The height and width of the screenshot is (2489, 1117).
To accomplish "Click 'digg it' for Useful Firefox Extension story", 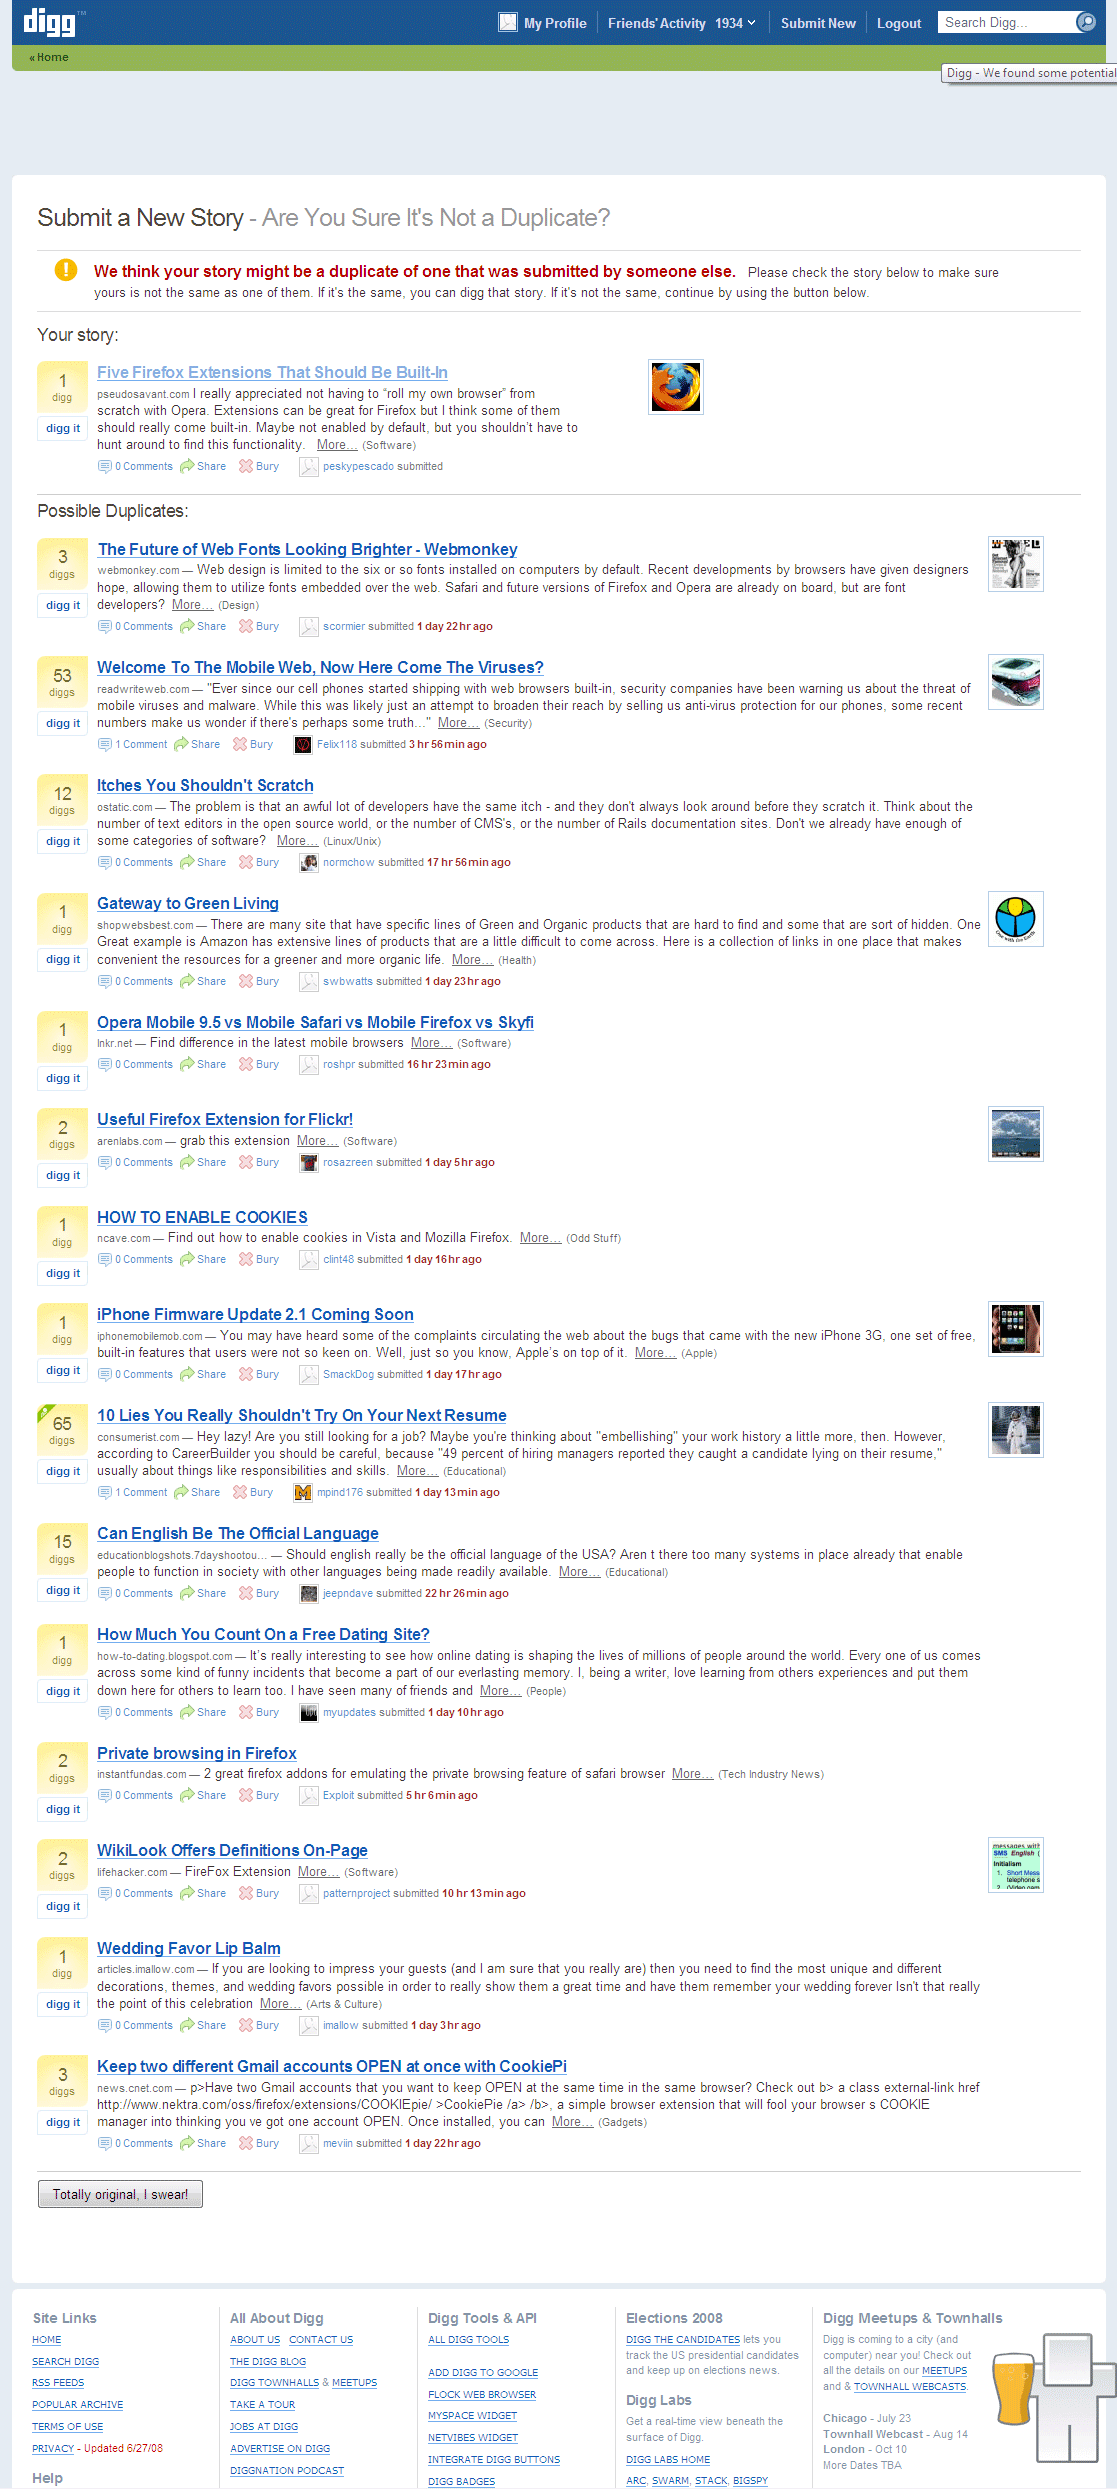I will point(63,1175).
